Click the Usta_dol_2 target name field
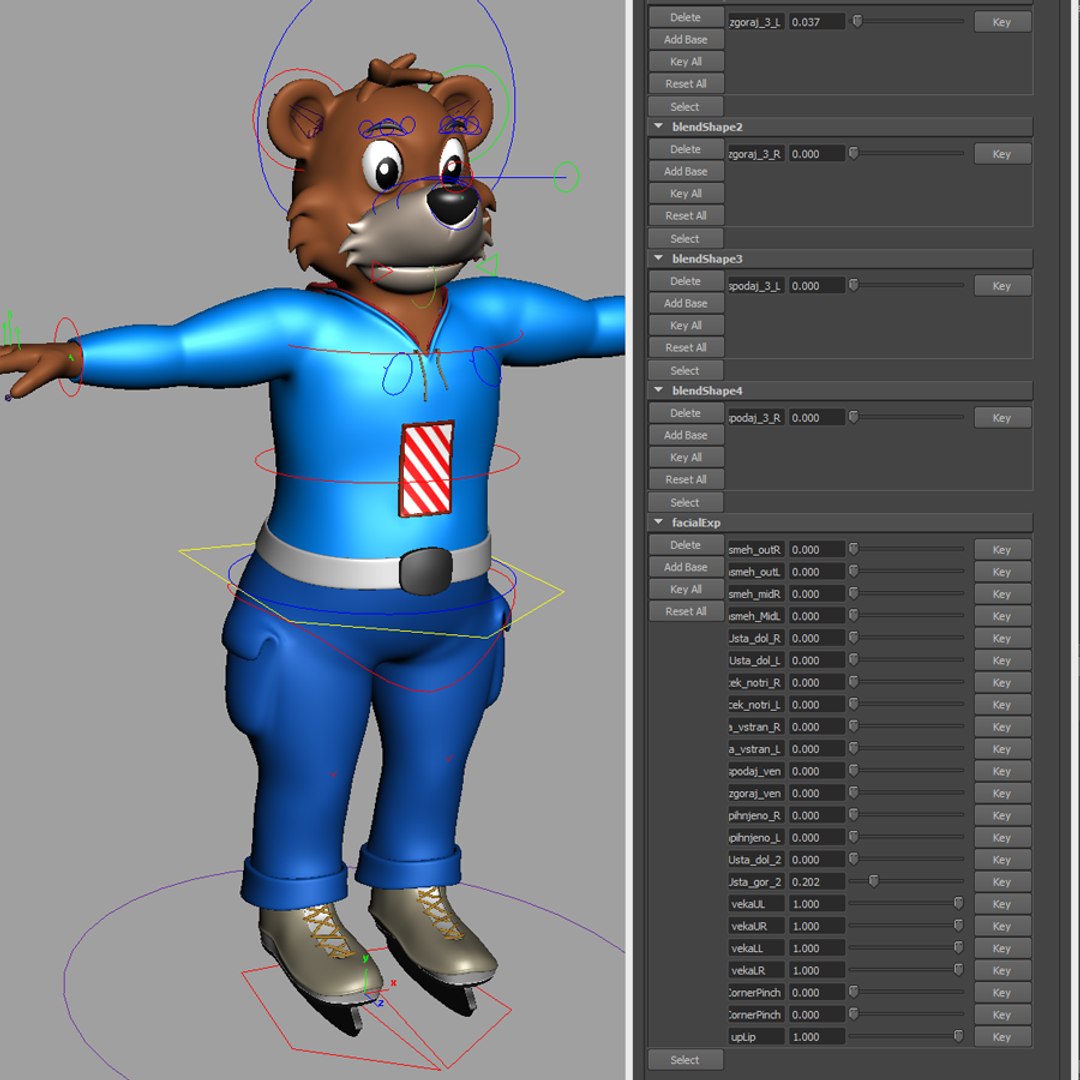 756,860
